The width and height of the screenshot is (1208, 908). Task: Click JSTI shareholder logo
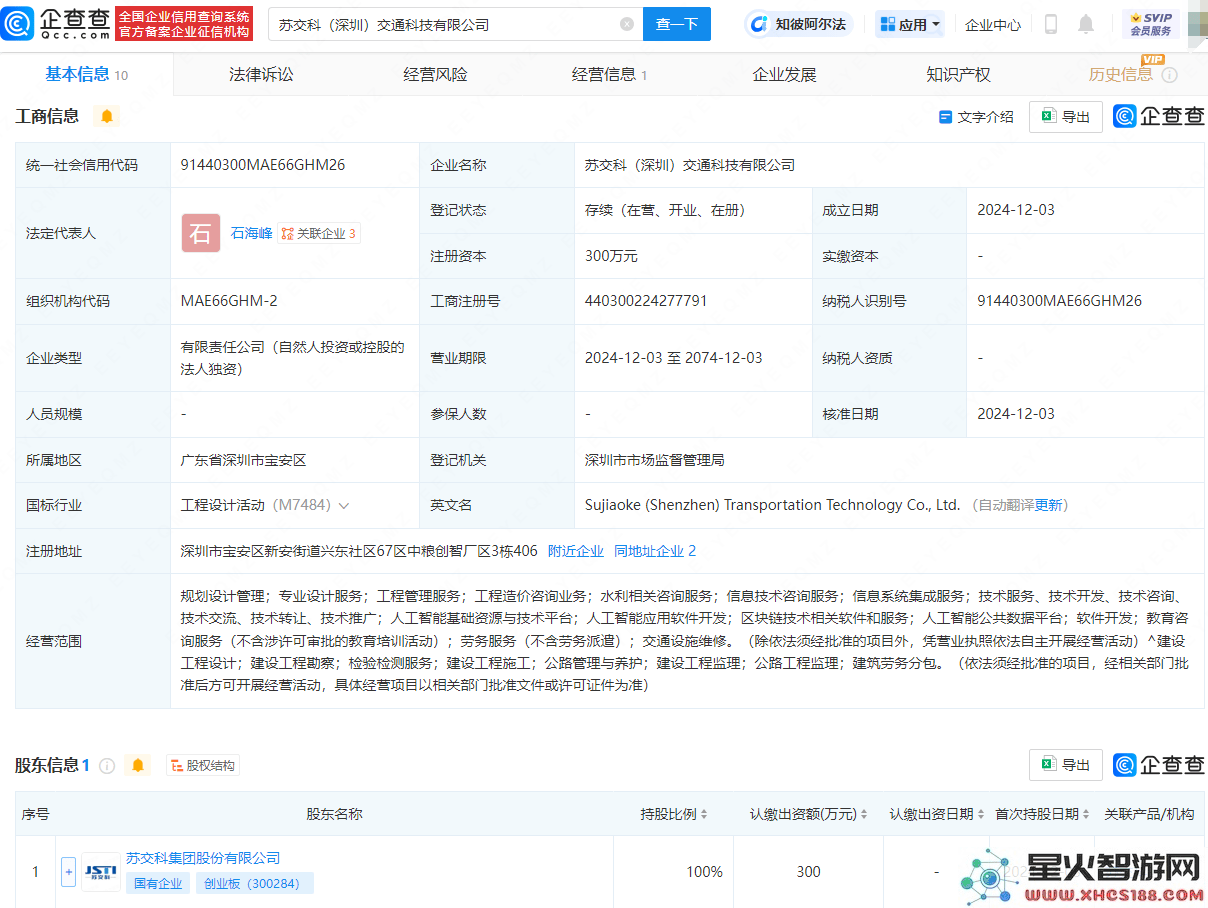[x=100, y=872]
